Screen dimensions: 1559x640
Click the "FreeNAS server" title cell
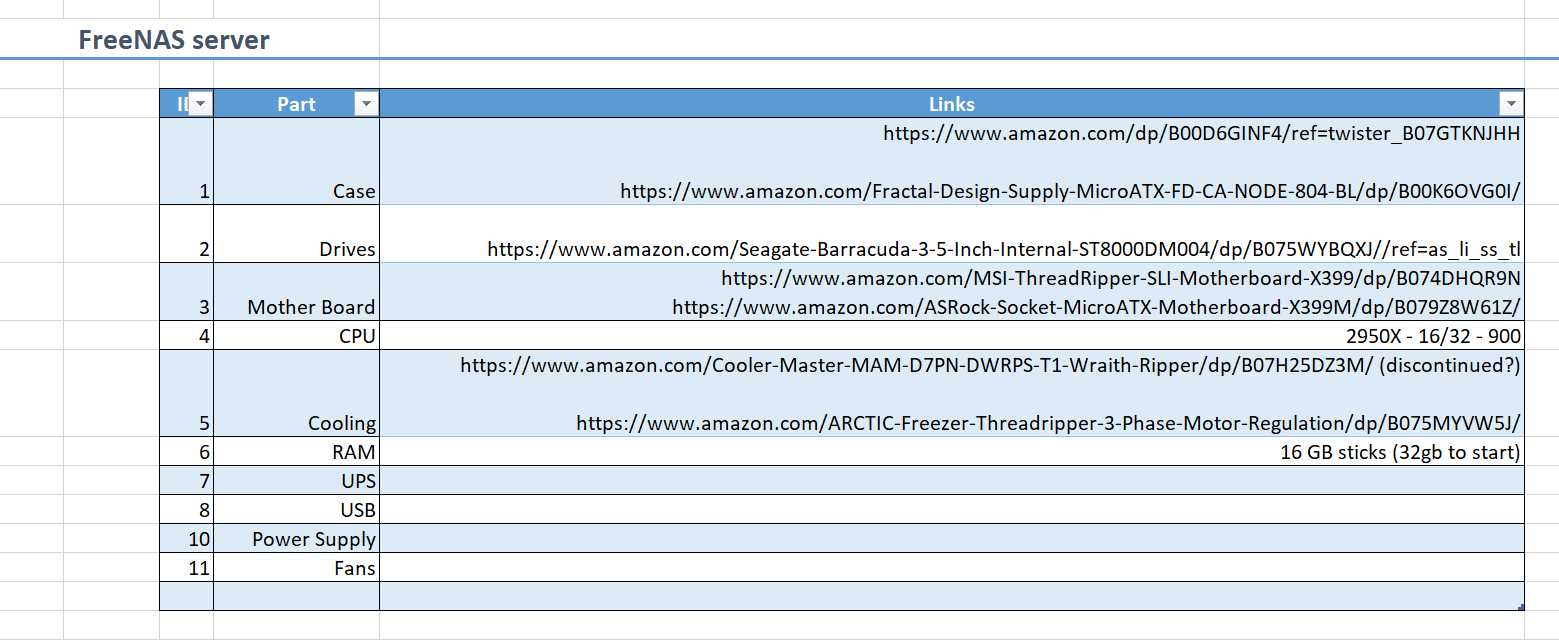(174, 40)
